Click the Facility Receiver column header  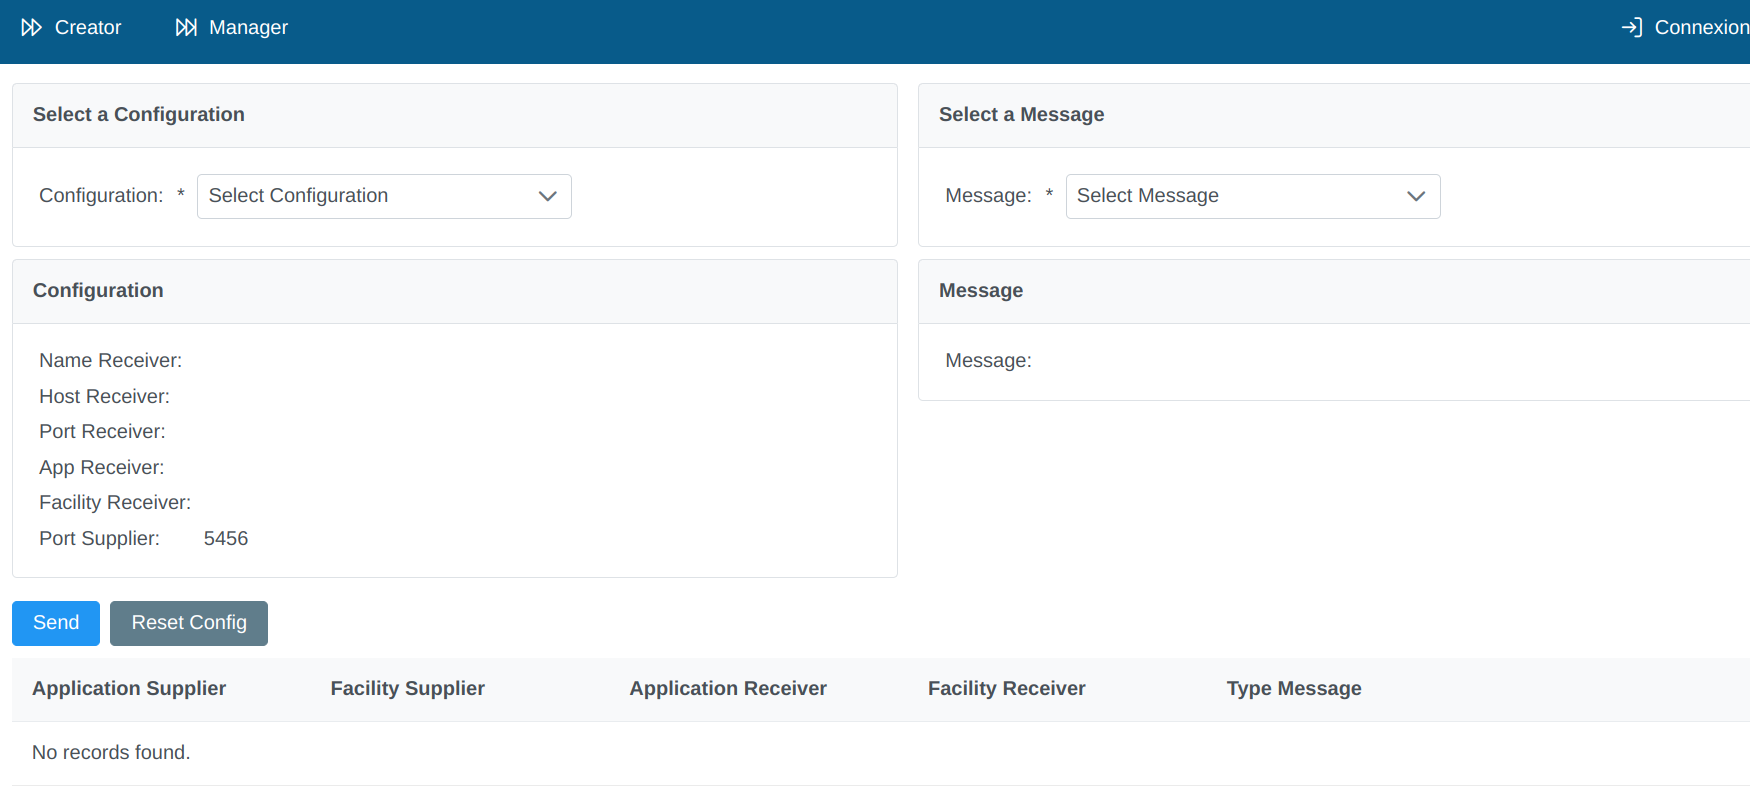(1006, 688)
